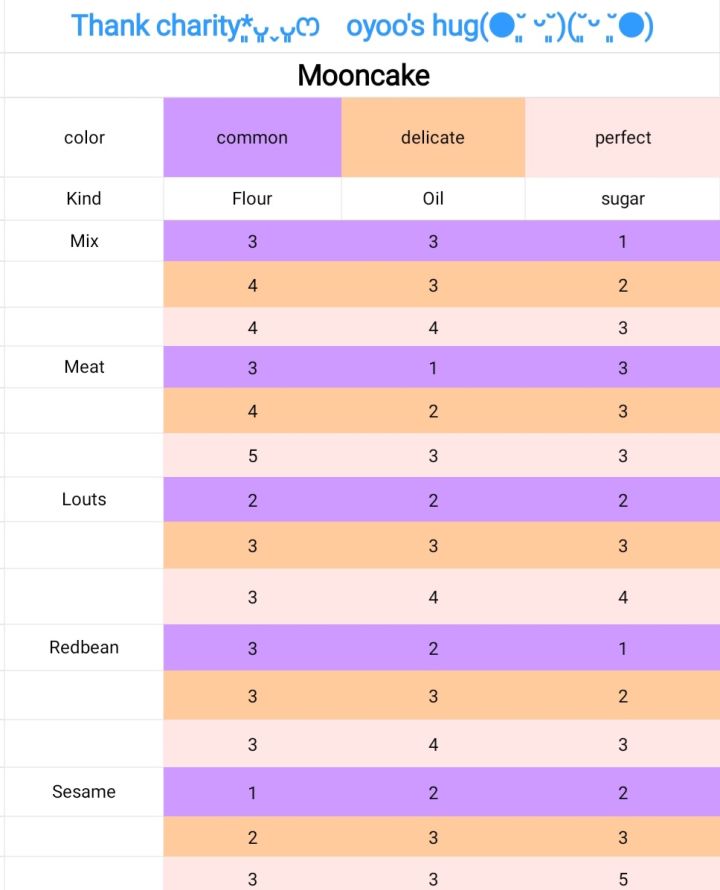Select the 'Oil' column header
This screenshot has width=720, height=890.
tap(433, 199)
